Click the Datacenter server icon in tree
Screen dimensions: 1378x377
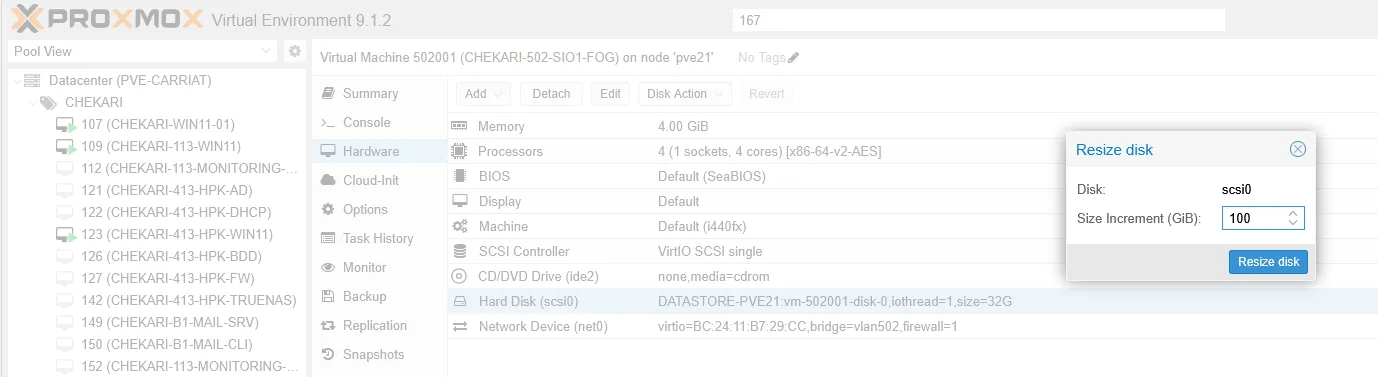32,81
